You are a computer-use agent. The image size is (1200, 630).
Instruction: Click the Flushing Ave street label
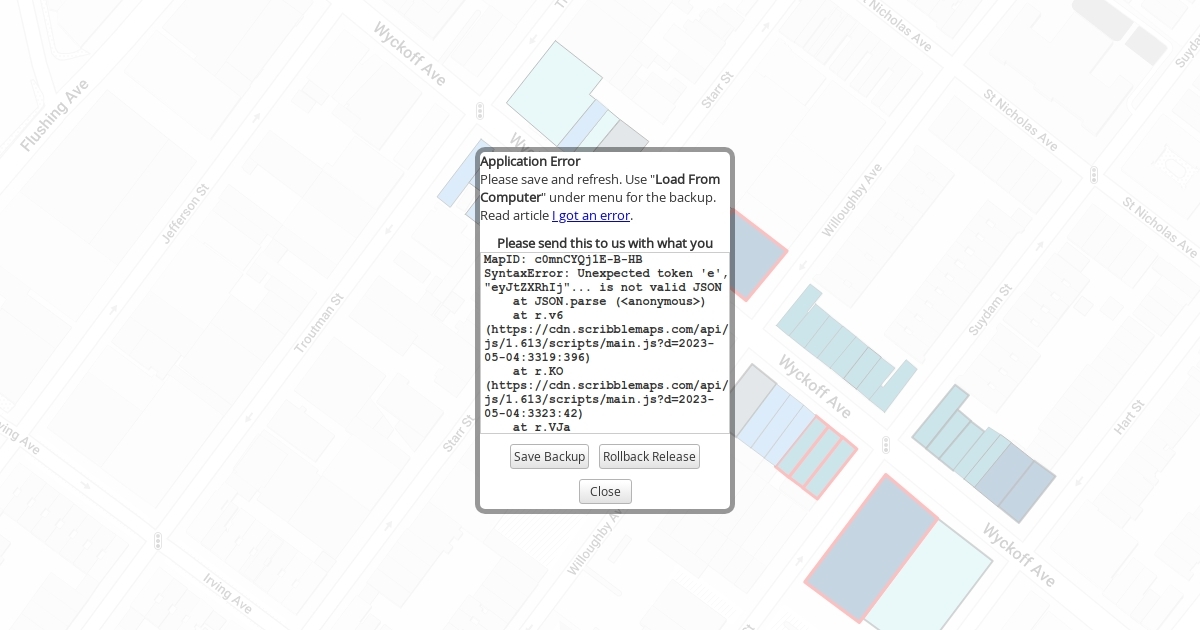[55, 115]
